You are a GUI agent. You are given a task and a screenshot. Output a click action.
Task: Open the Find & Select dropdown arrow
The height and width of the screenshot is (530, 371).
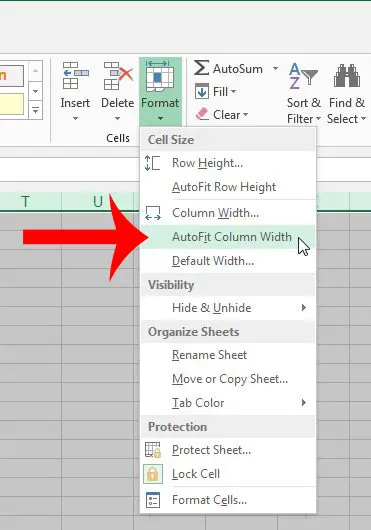coord(364,119)
